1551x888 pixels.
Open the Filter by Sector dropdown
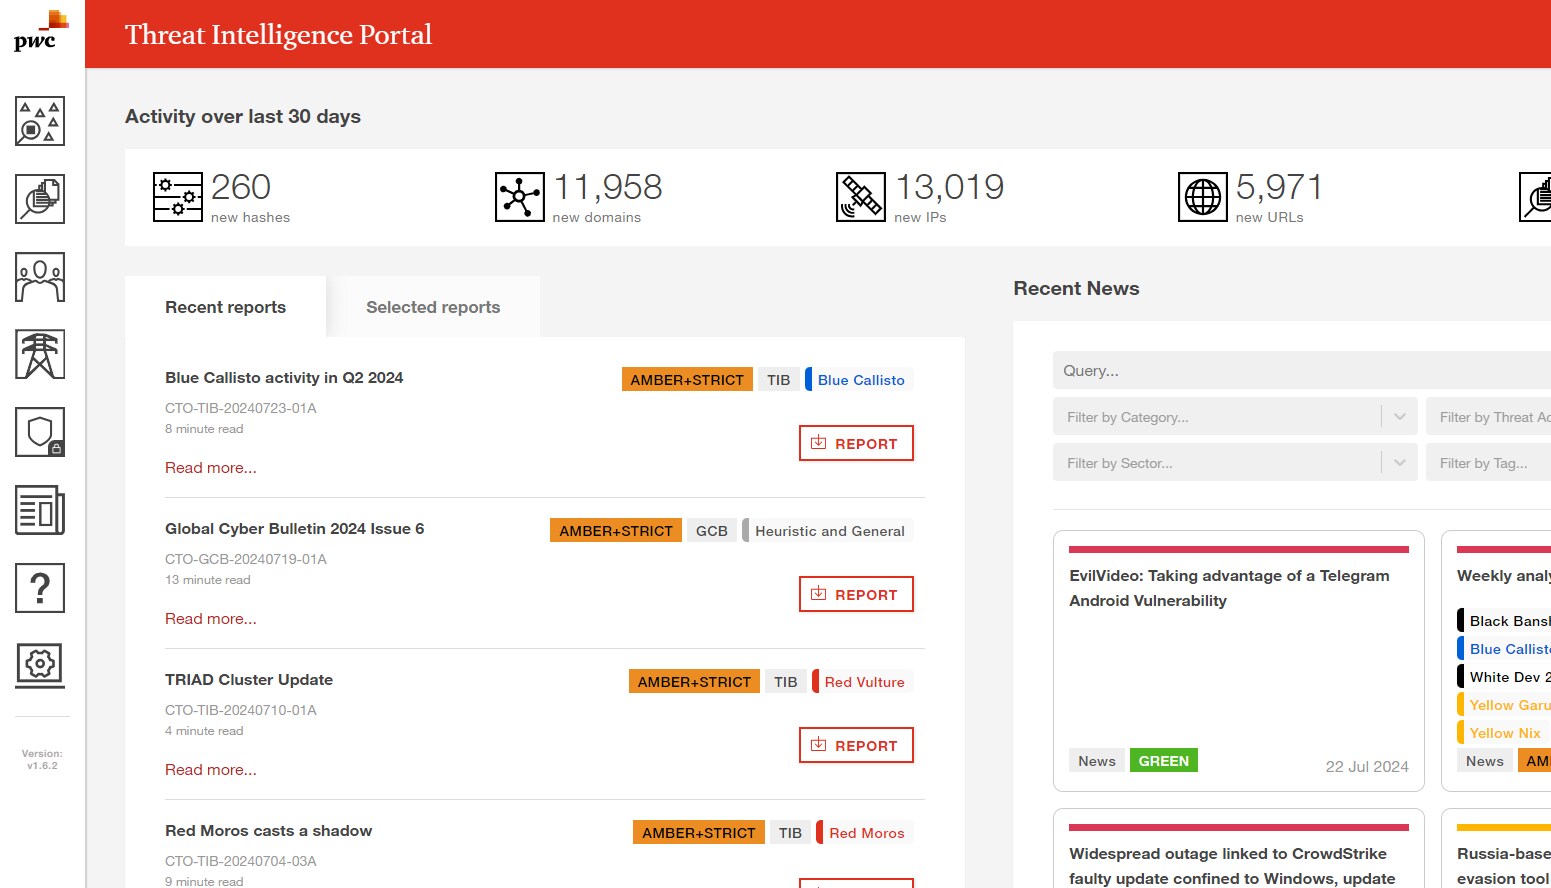(x=1235, y=462)
